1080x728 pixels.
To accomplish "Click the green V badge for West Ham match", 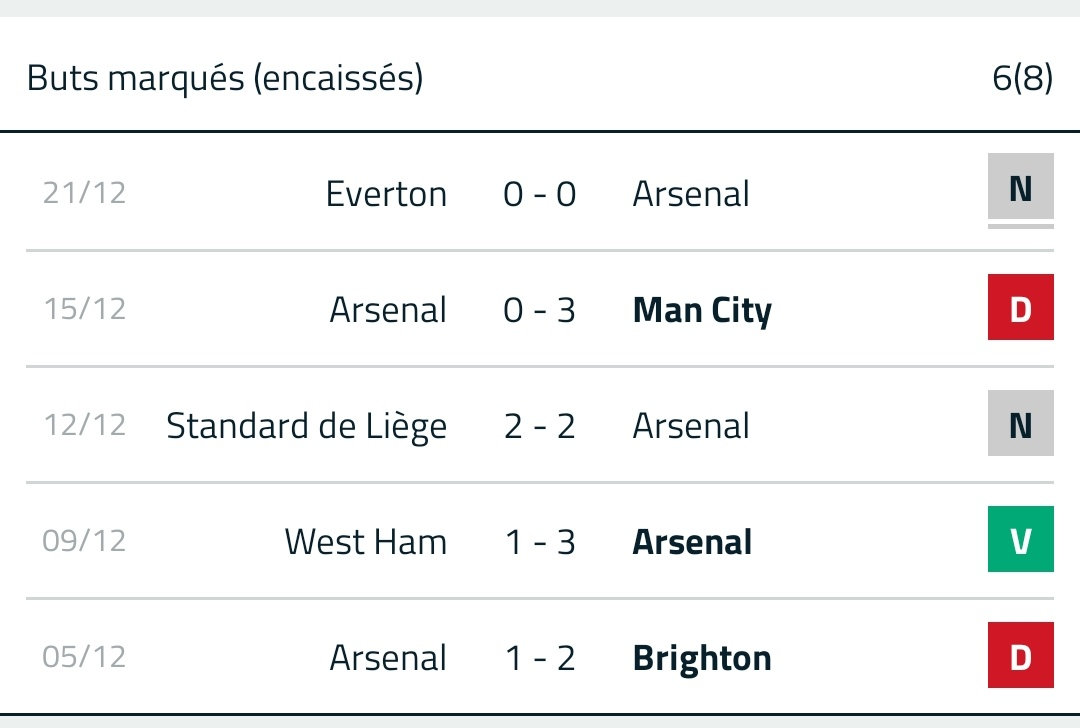I will pyautogui.click(x=1020, y=540).
